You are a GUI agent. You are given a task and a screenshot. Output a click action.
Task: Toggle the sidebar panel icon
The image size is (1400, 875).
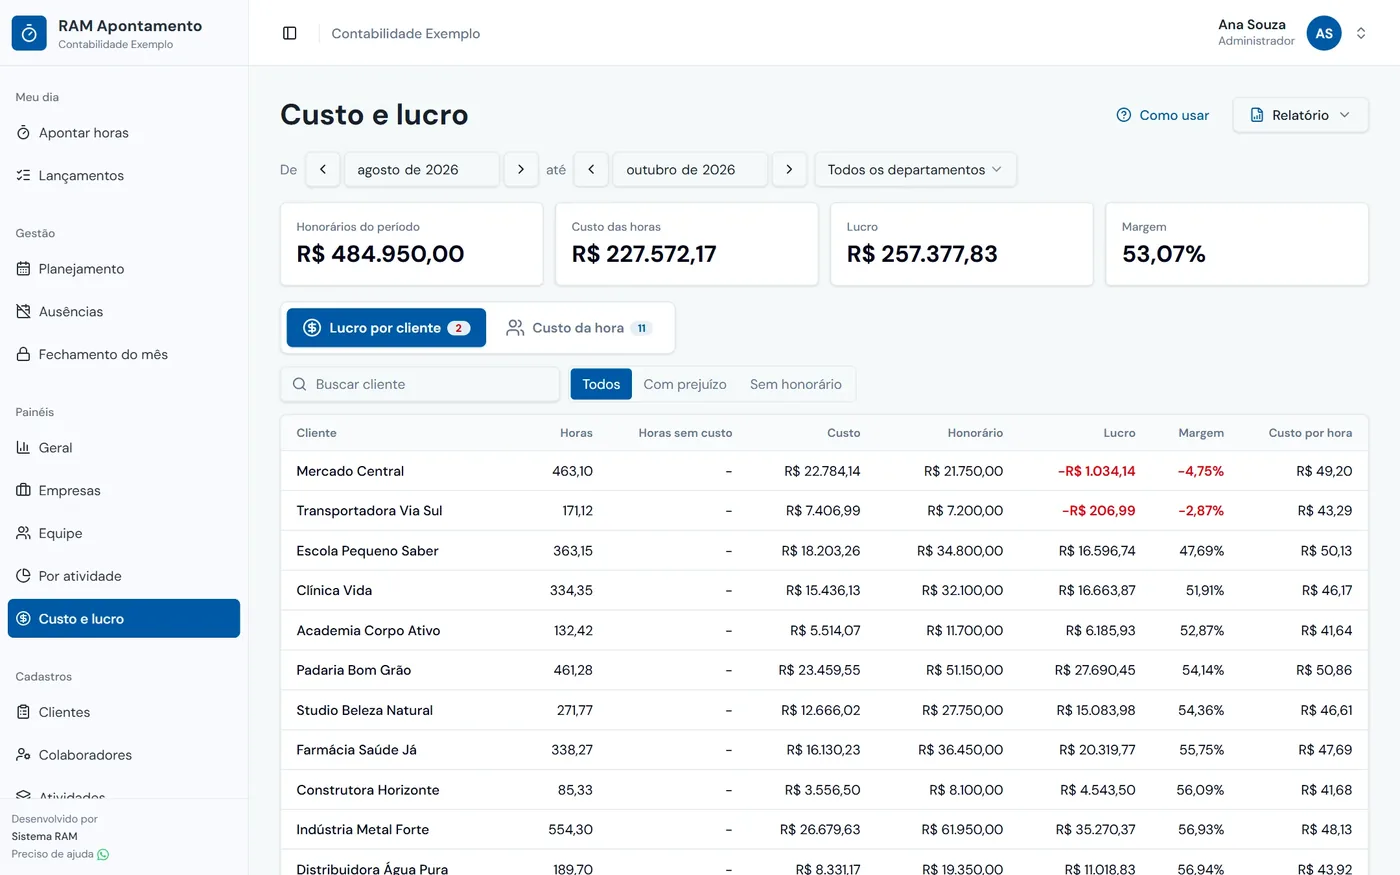pos(290,33)
